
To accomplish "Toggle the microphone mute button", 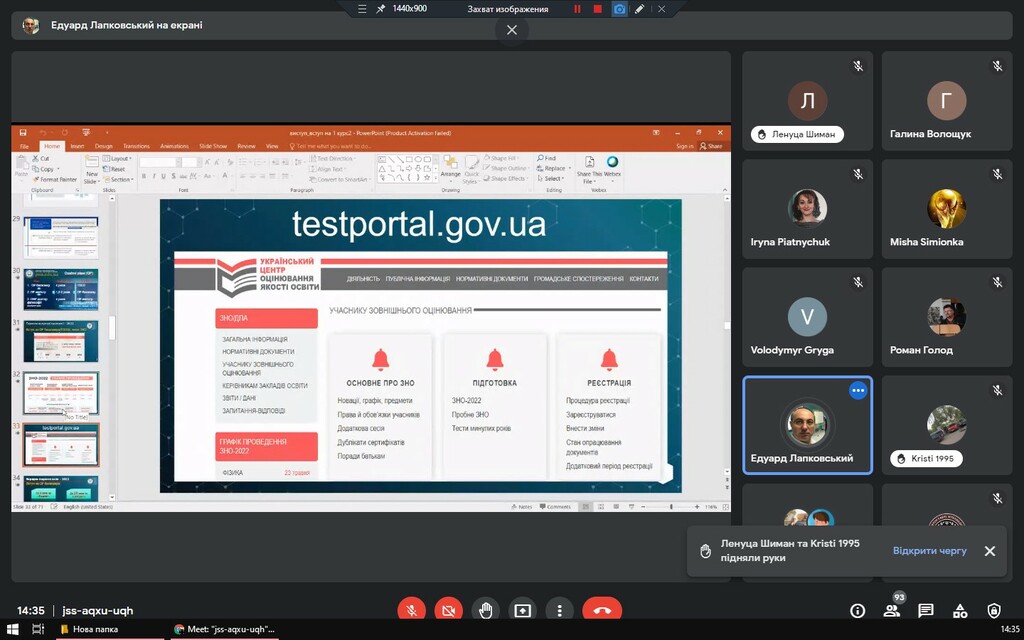I will [x=411, y=610].
